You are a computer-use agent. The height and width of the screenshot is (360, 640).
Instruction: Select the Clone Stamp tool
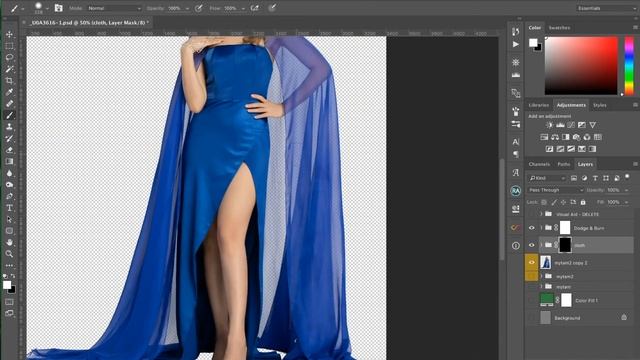9,127
